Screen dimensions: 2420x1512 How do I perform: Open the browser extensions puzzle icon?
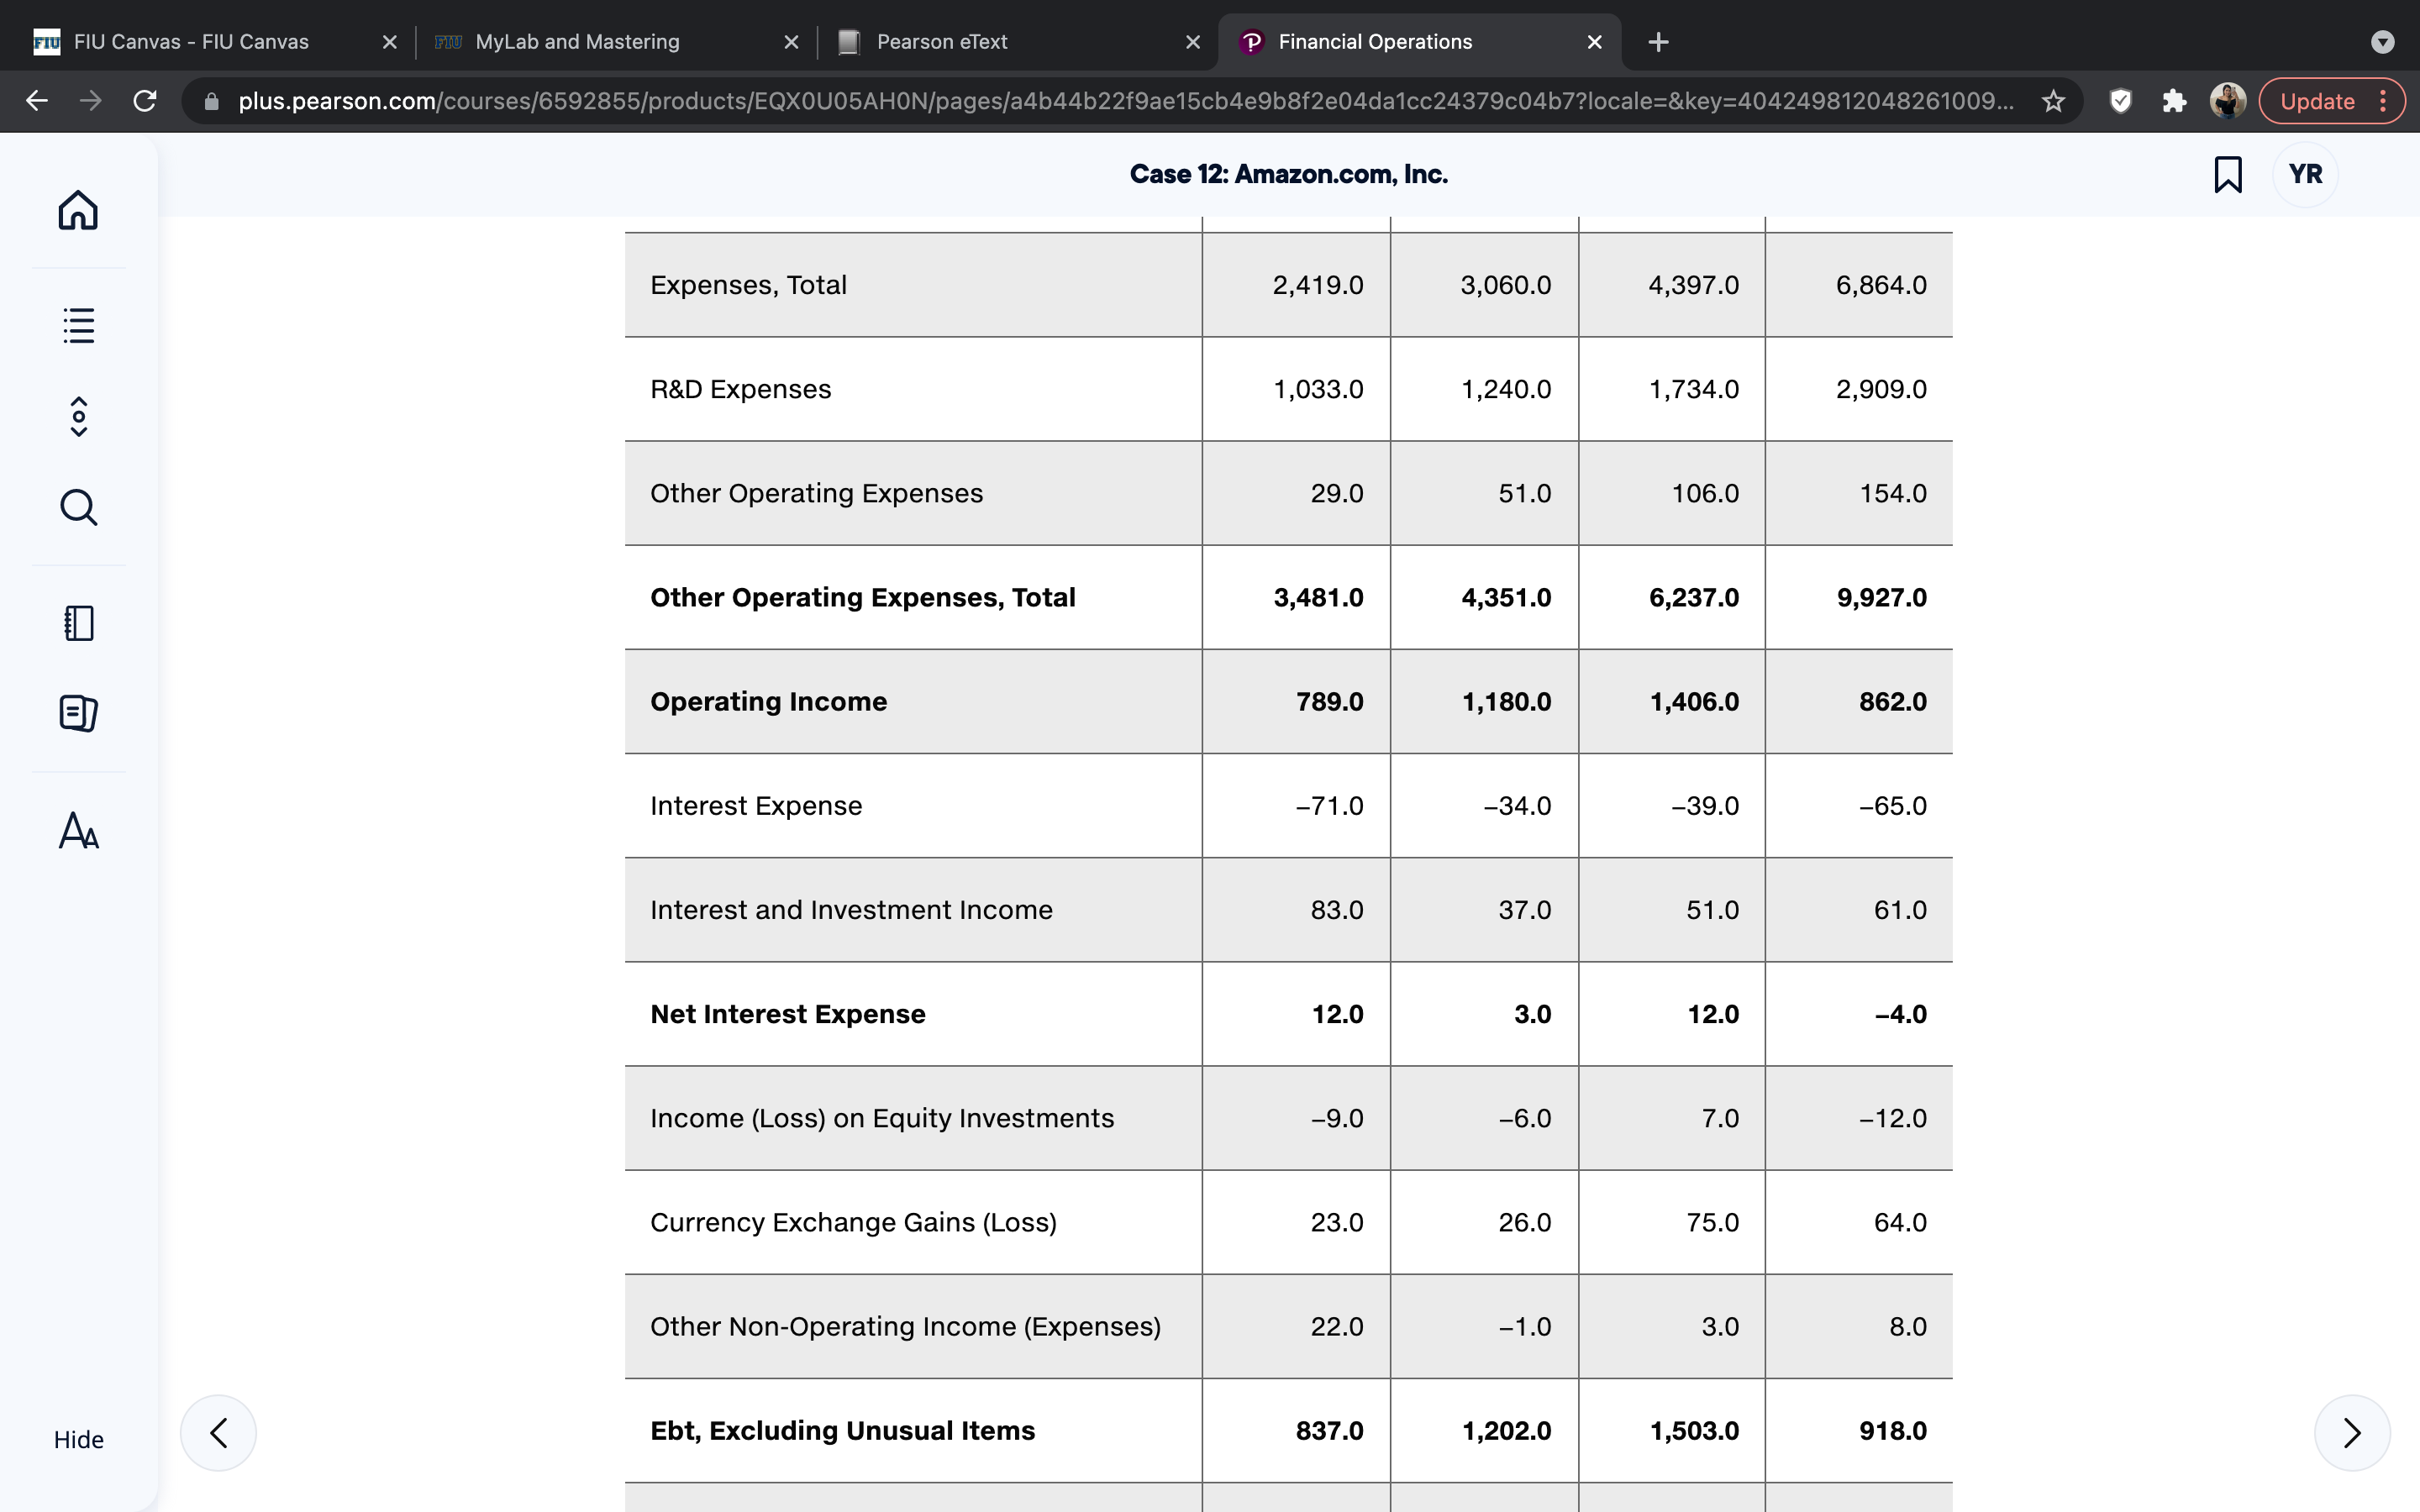(x=2174, y=101)
